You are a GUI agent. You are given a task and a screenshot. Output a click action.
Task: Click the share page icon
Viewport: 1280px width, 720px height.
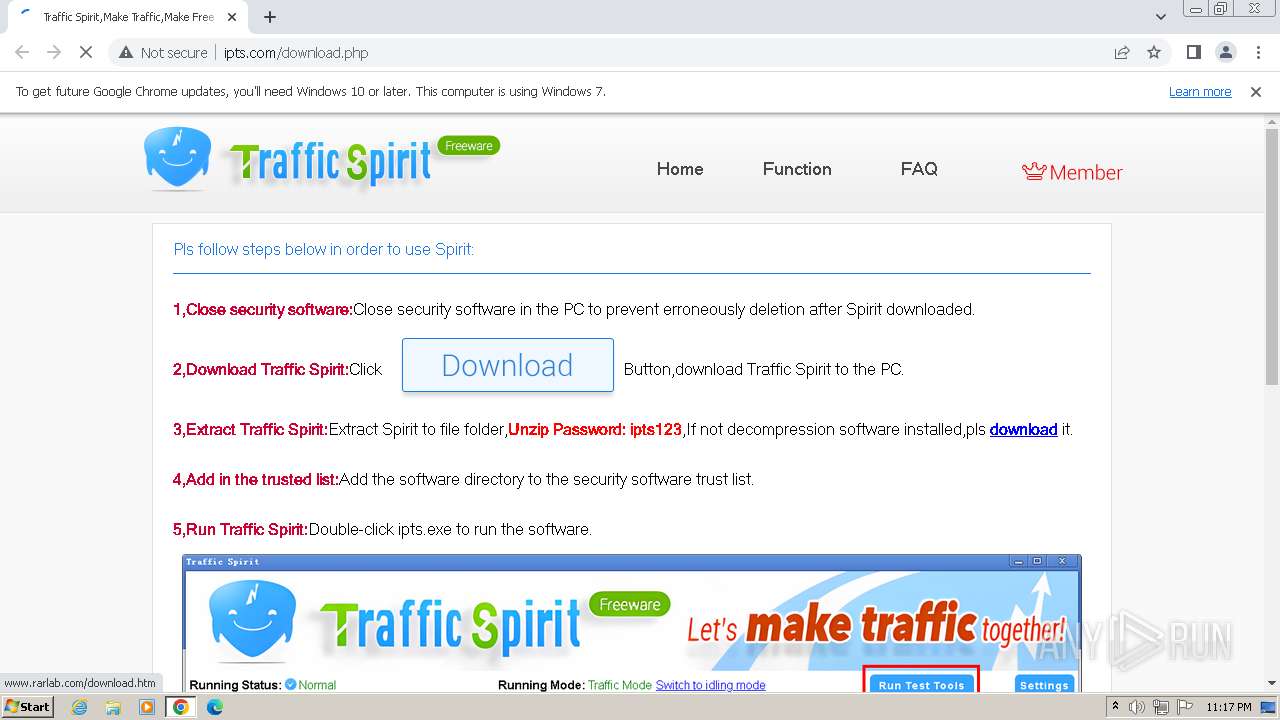point(1122,53)
